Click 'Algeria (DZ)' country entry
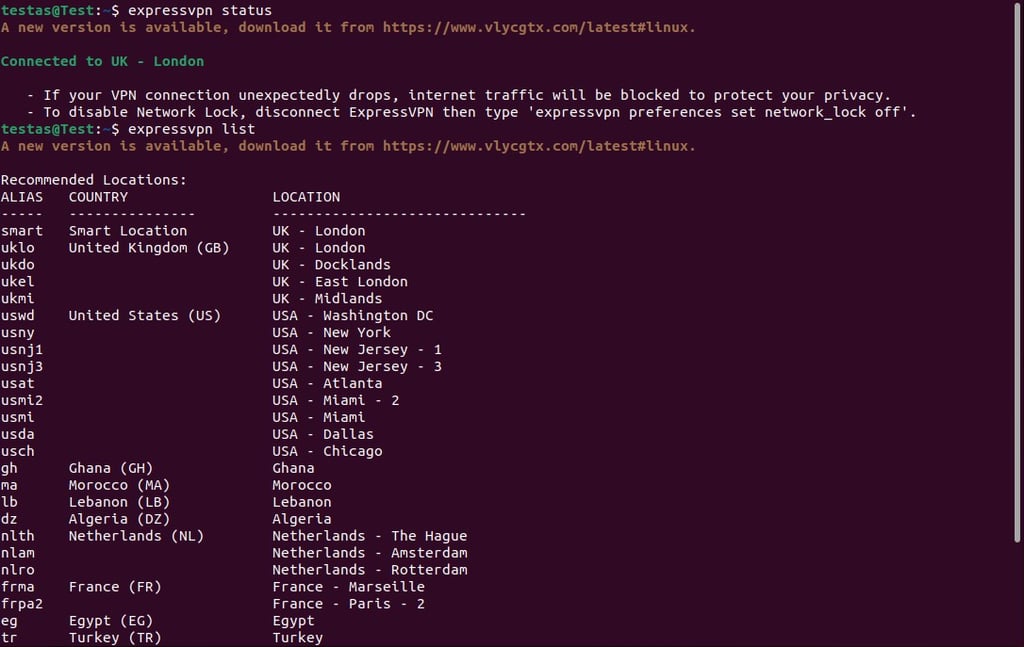Viewport: 1024px width, 647px height. pos(120,520)
